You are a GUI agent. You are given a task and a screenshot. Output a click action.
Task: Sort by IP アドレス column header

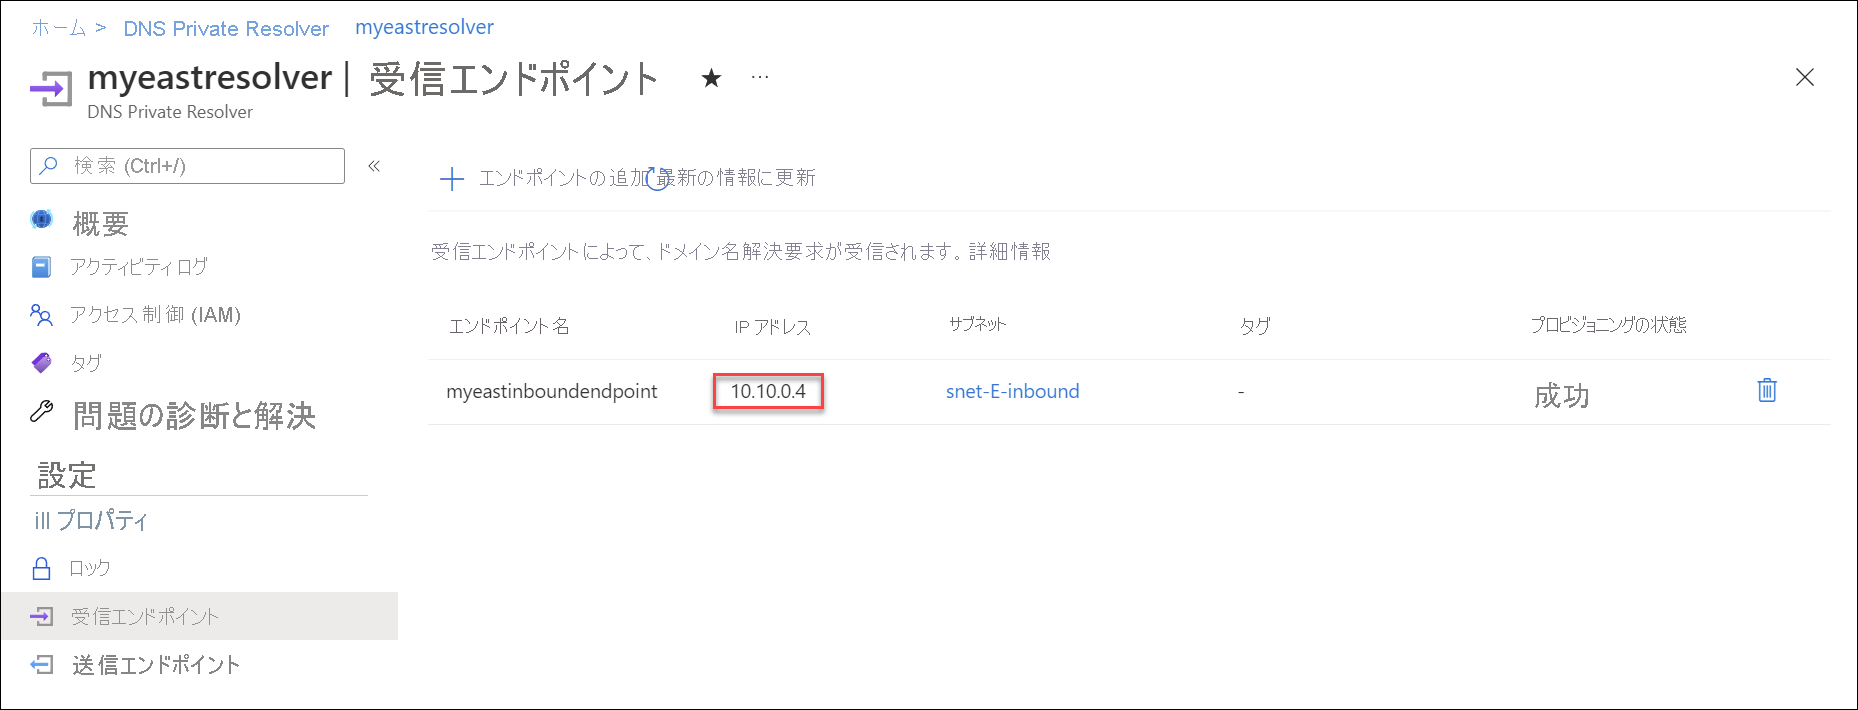coord(772,327)
